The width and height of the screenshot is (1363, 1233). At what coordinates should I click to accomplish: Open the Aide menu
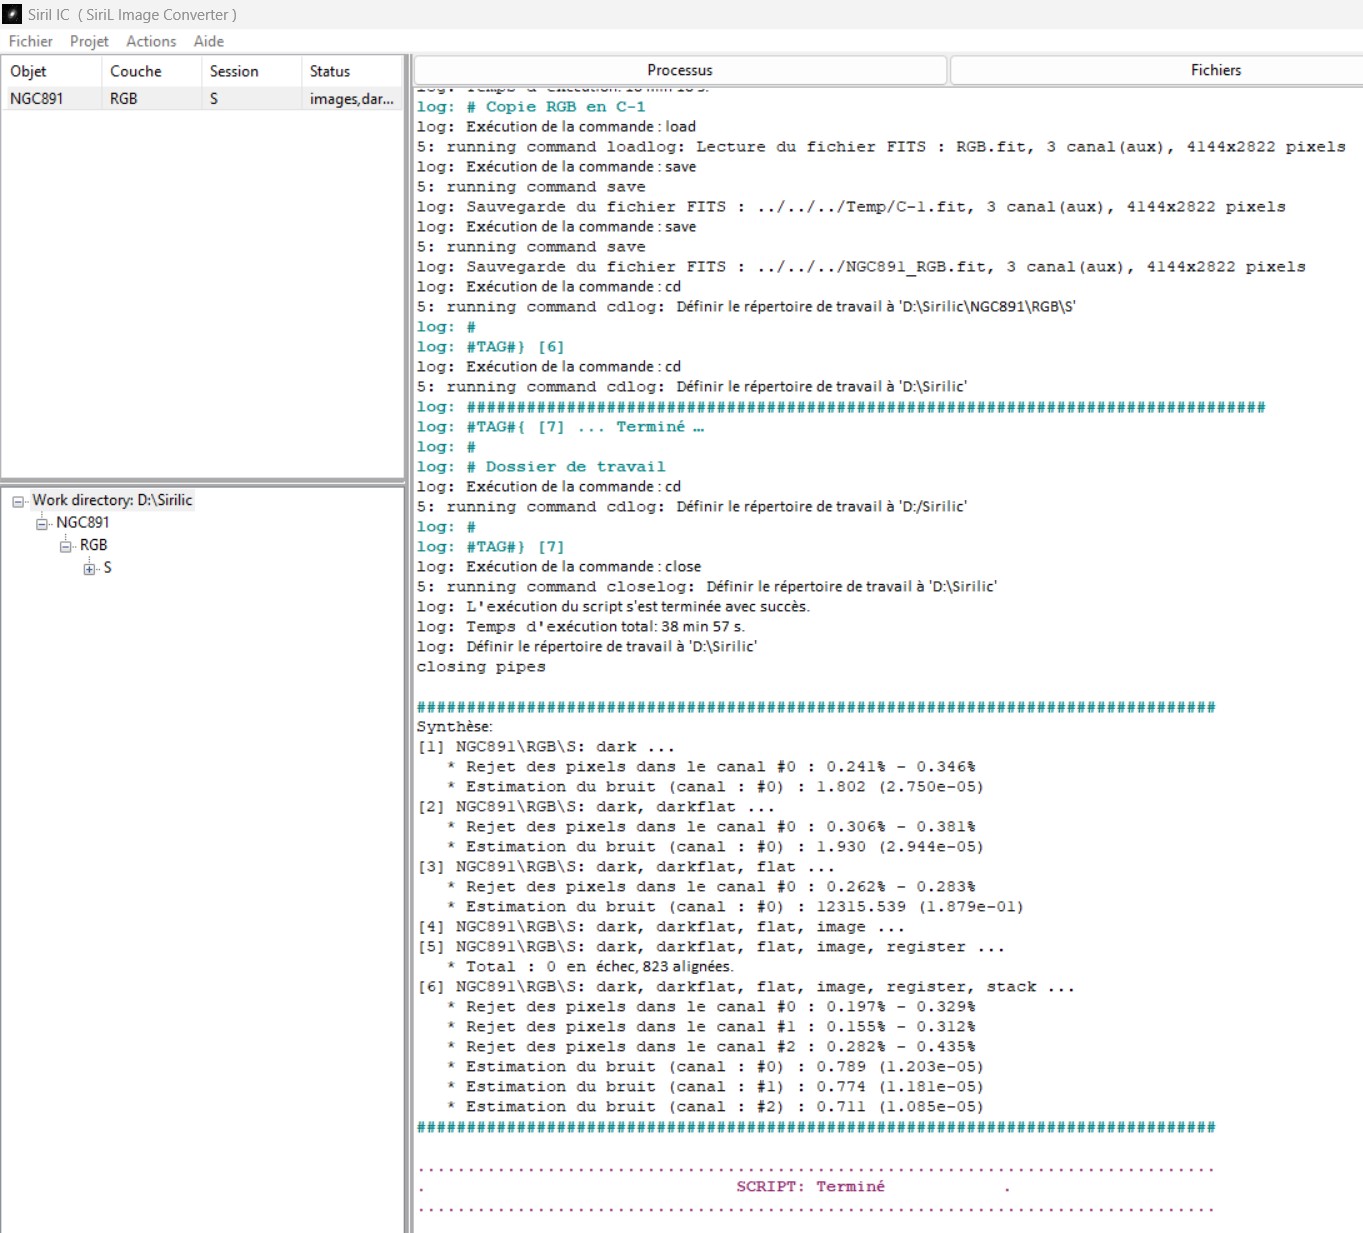click(x=209, y=41)
